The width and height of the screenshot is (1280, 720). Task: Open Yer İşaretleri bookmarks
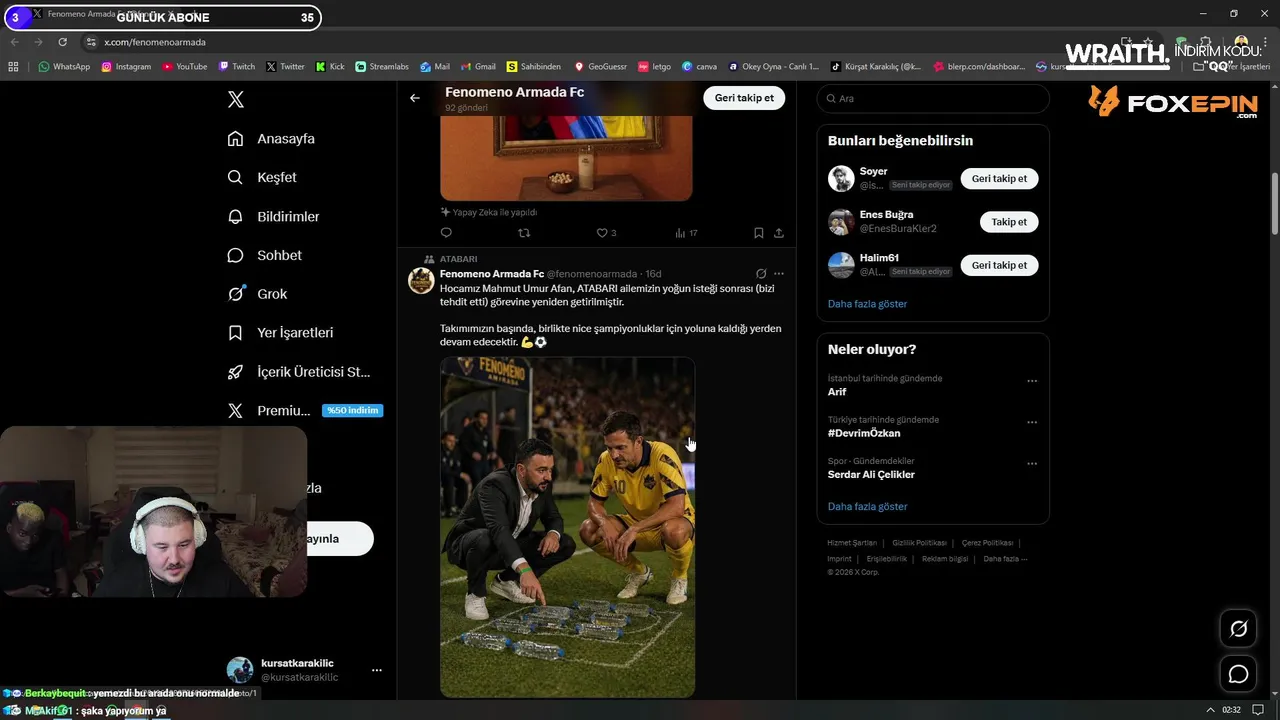(281, 332)
